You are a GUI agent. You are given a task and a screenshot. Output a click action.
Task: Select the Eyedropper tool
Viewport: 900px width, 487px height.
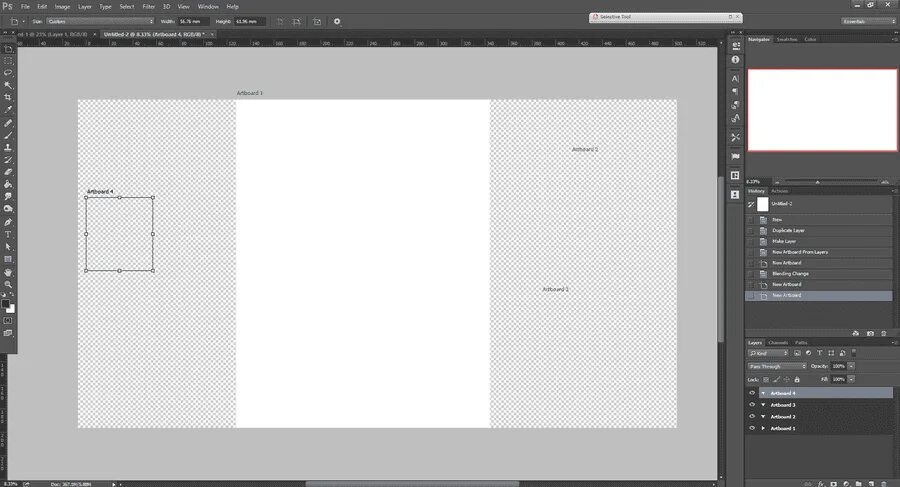click(x=8, y=109)
